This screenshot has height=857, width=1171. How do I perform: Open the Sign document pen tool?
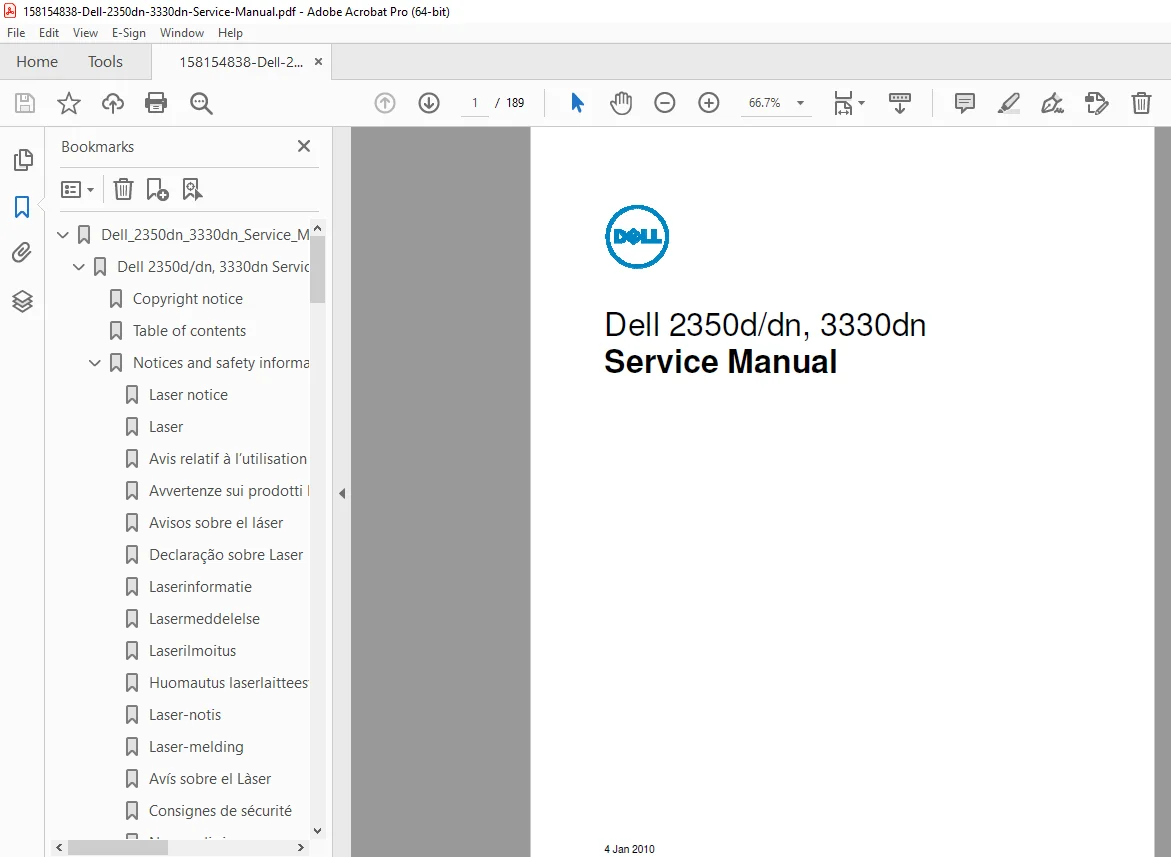click(x=1053, y=103)
